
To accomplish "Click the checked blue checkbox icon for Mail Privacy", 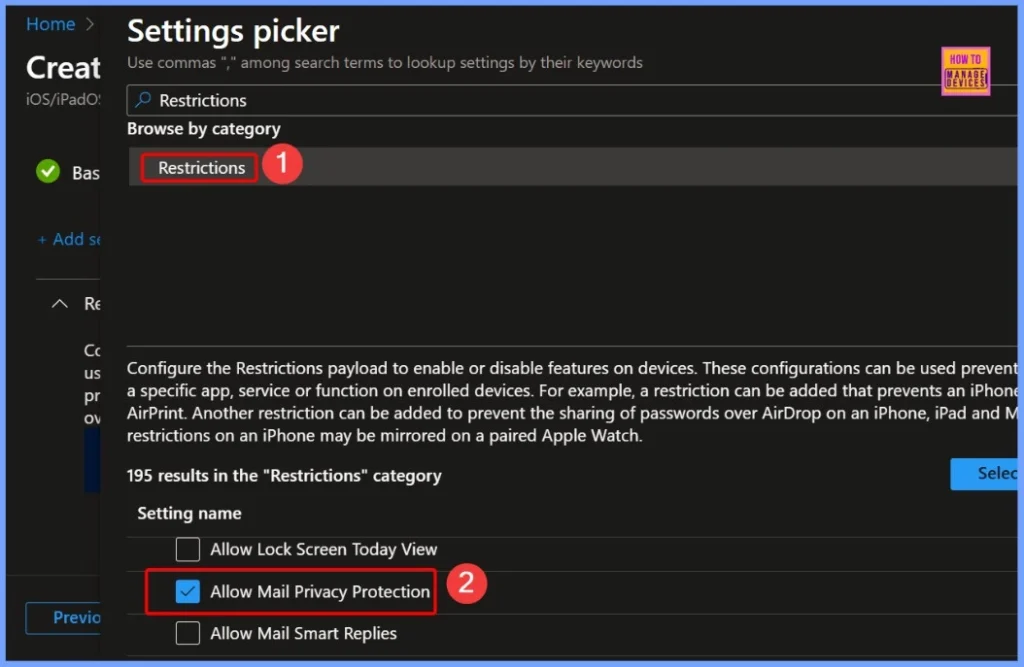I will (x=186, y=591).
